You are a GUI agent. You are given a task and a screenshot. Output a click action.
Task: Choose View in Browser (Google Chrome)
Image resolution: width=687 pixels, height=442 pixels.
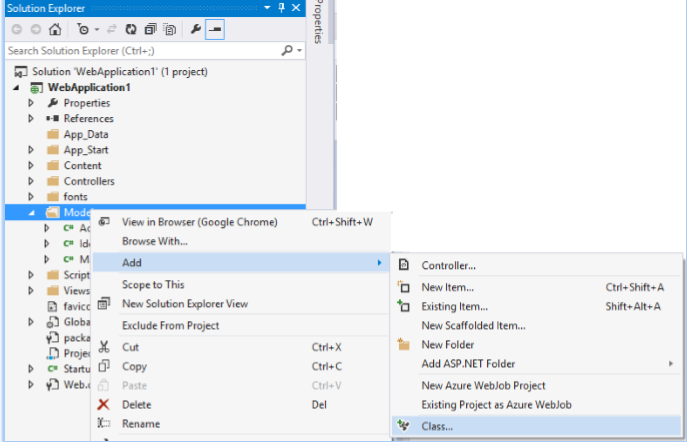[241, 222]
